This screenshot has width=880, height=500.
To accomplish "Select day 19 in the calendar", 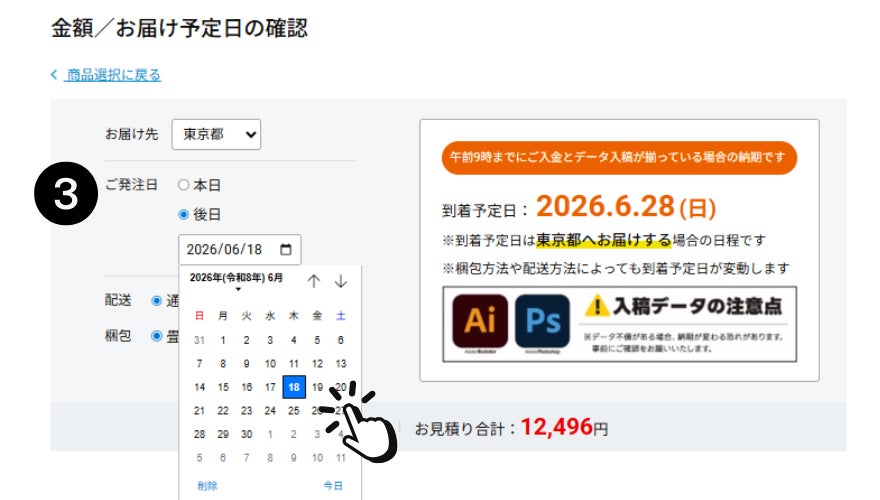I will point(318,387).
